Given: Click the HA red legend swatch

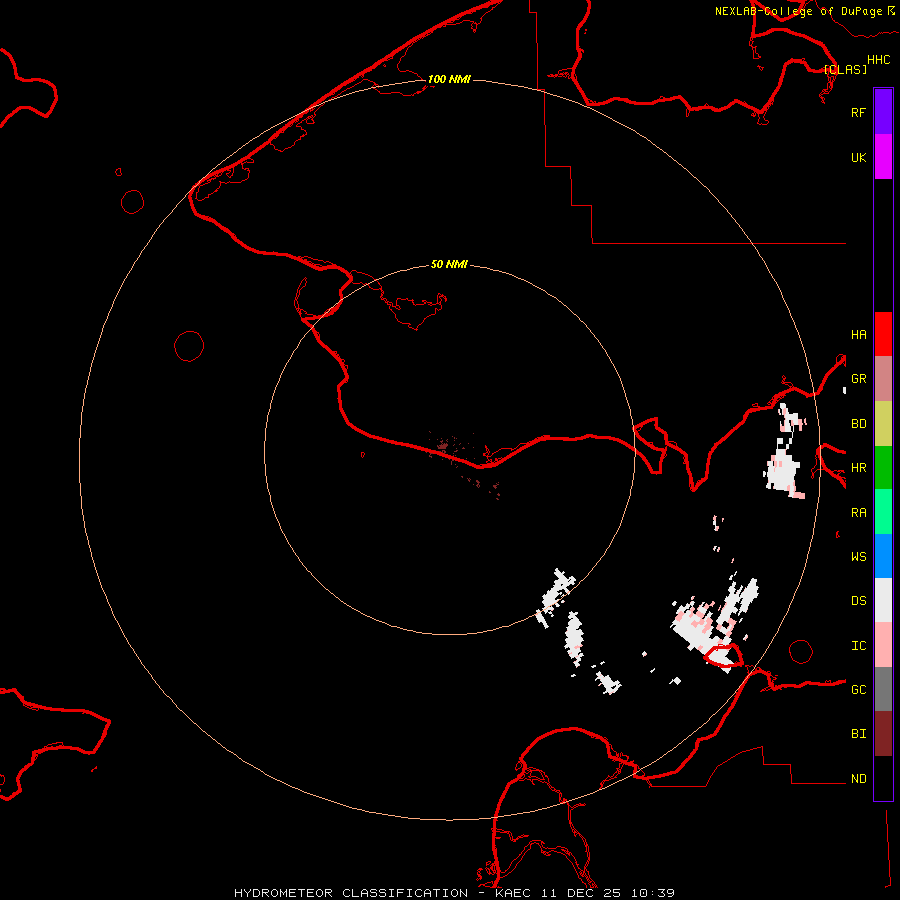Looking at the screenshot, I should tap(883, 334).
